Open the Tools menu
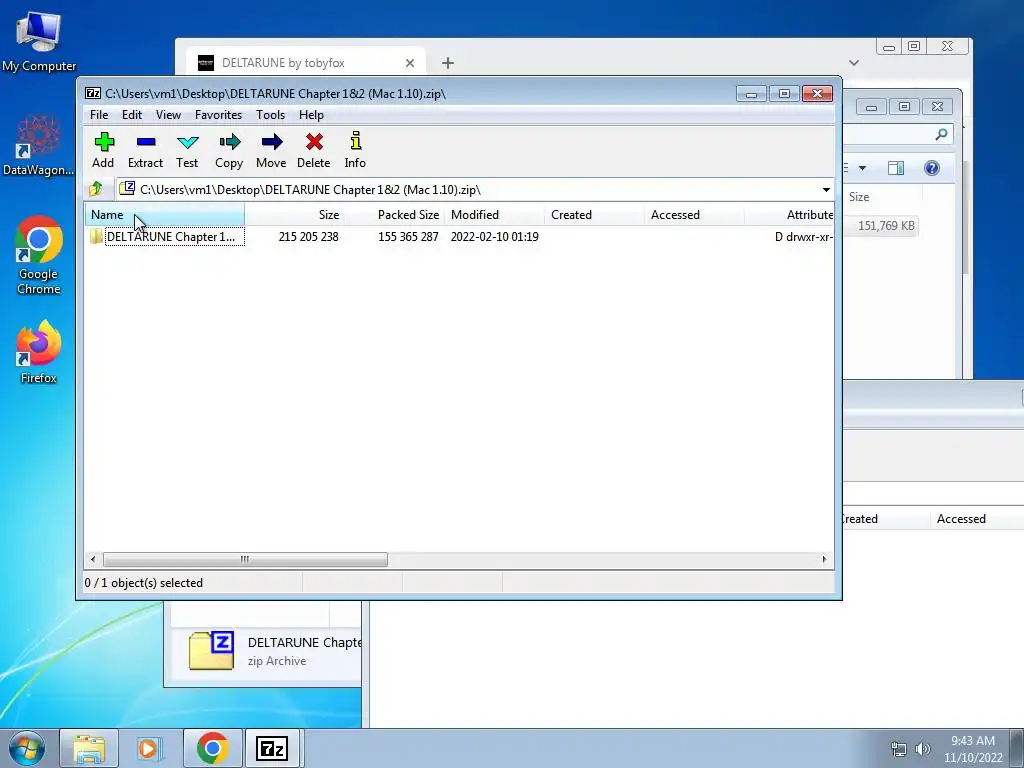This screenshot has width=1024, height=768. tap(270, 115)
